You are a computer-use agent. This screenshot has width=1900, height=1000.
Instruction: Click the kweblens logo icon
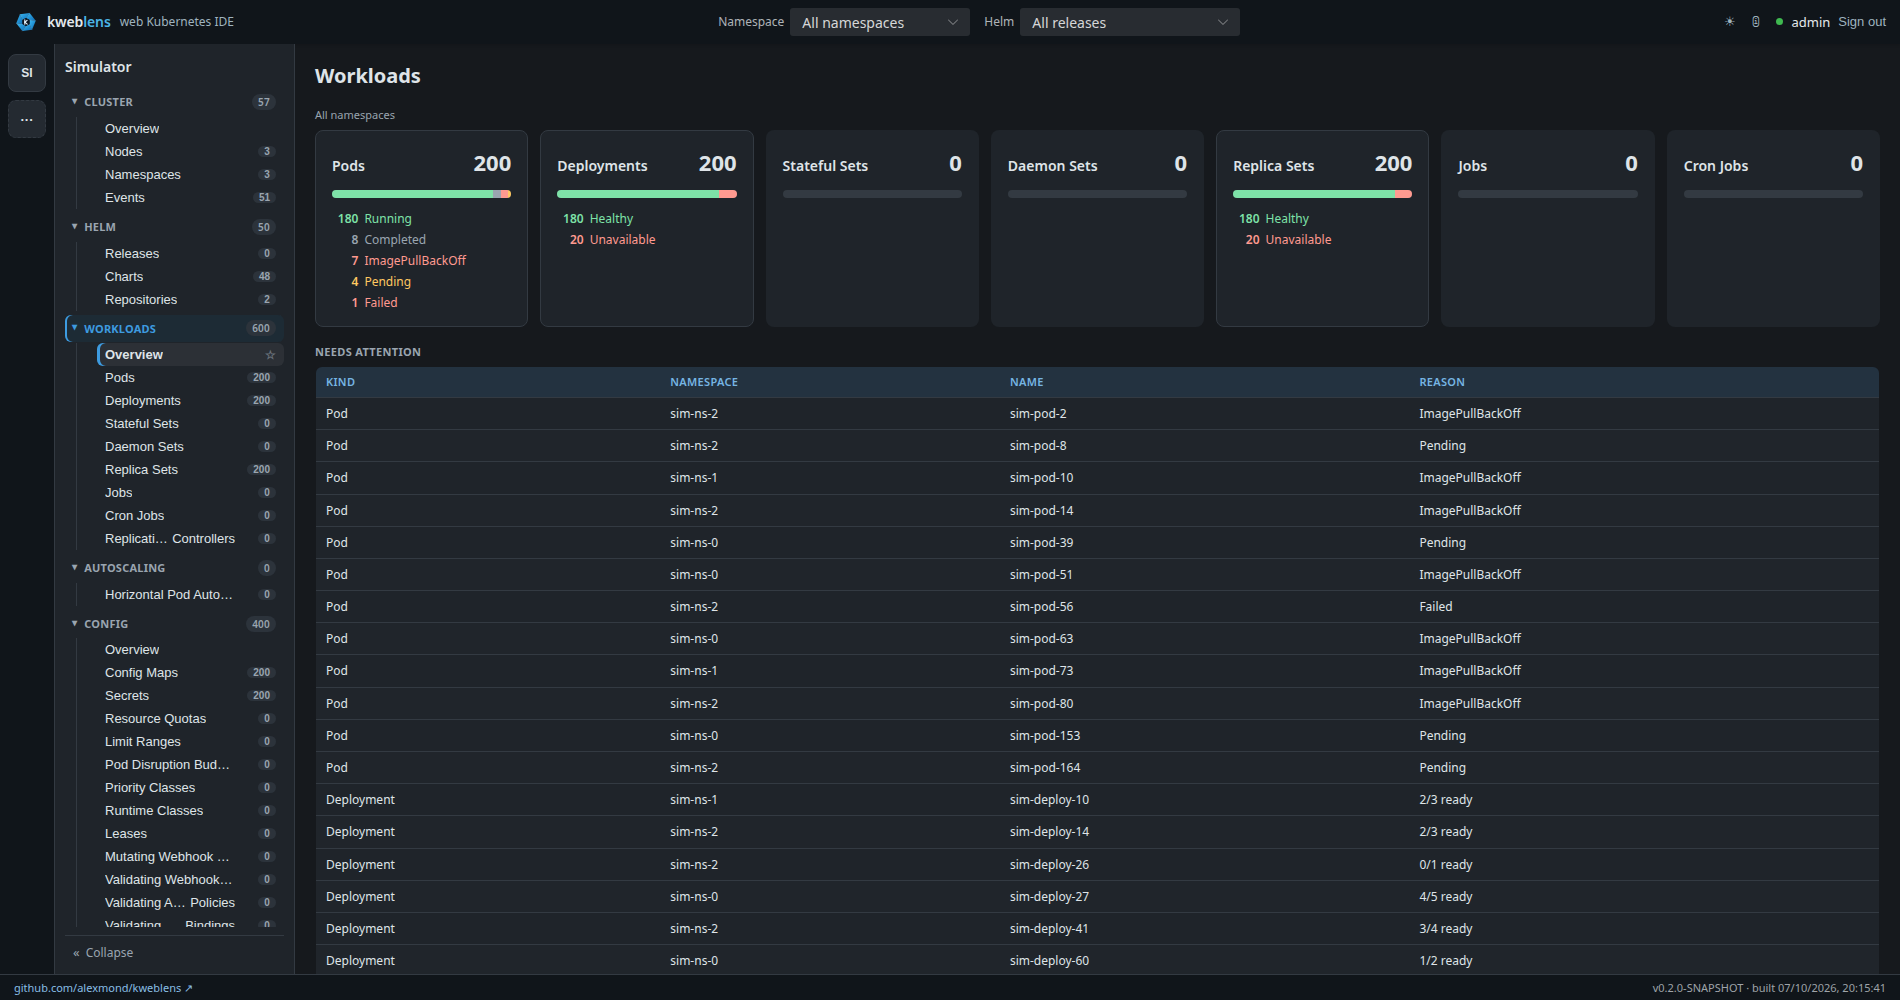coord(26,22)
